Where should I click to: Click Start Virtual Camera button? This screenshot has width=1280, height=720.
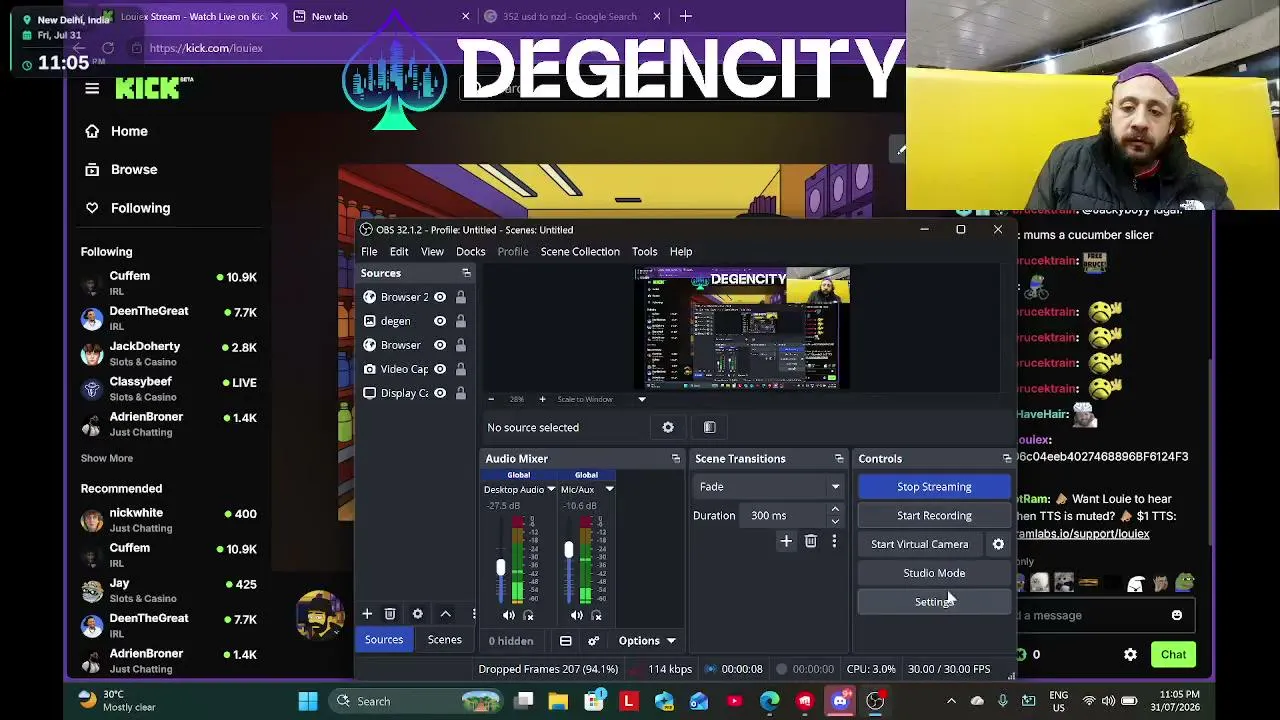[920, 544]
